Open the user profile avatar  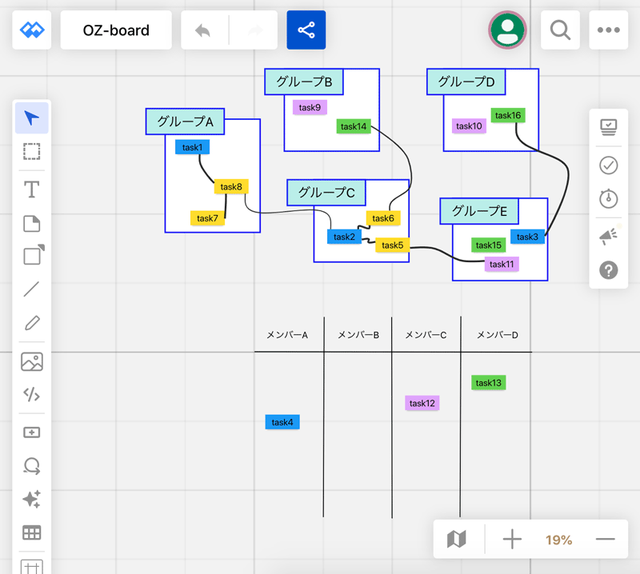(x=507, y=30)
